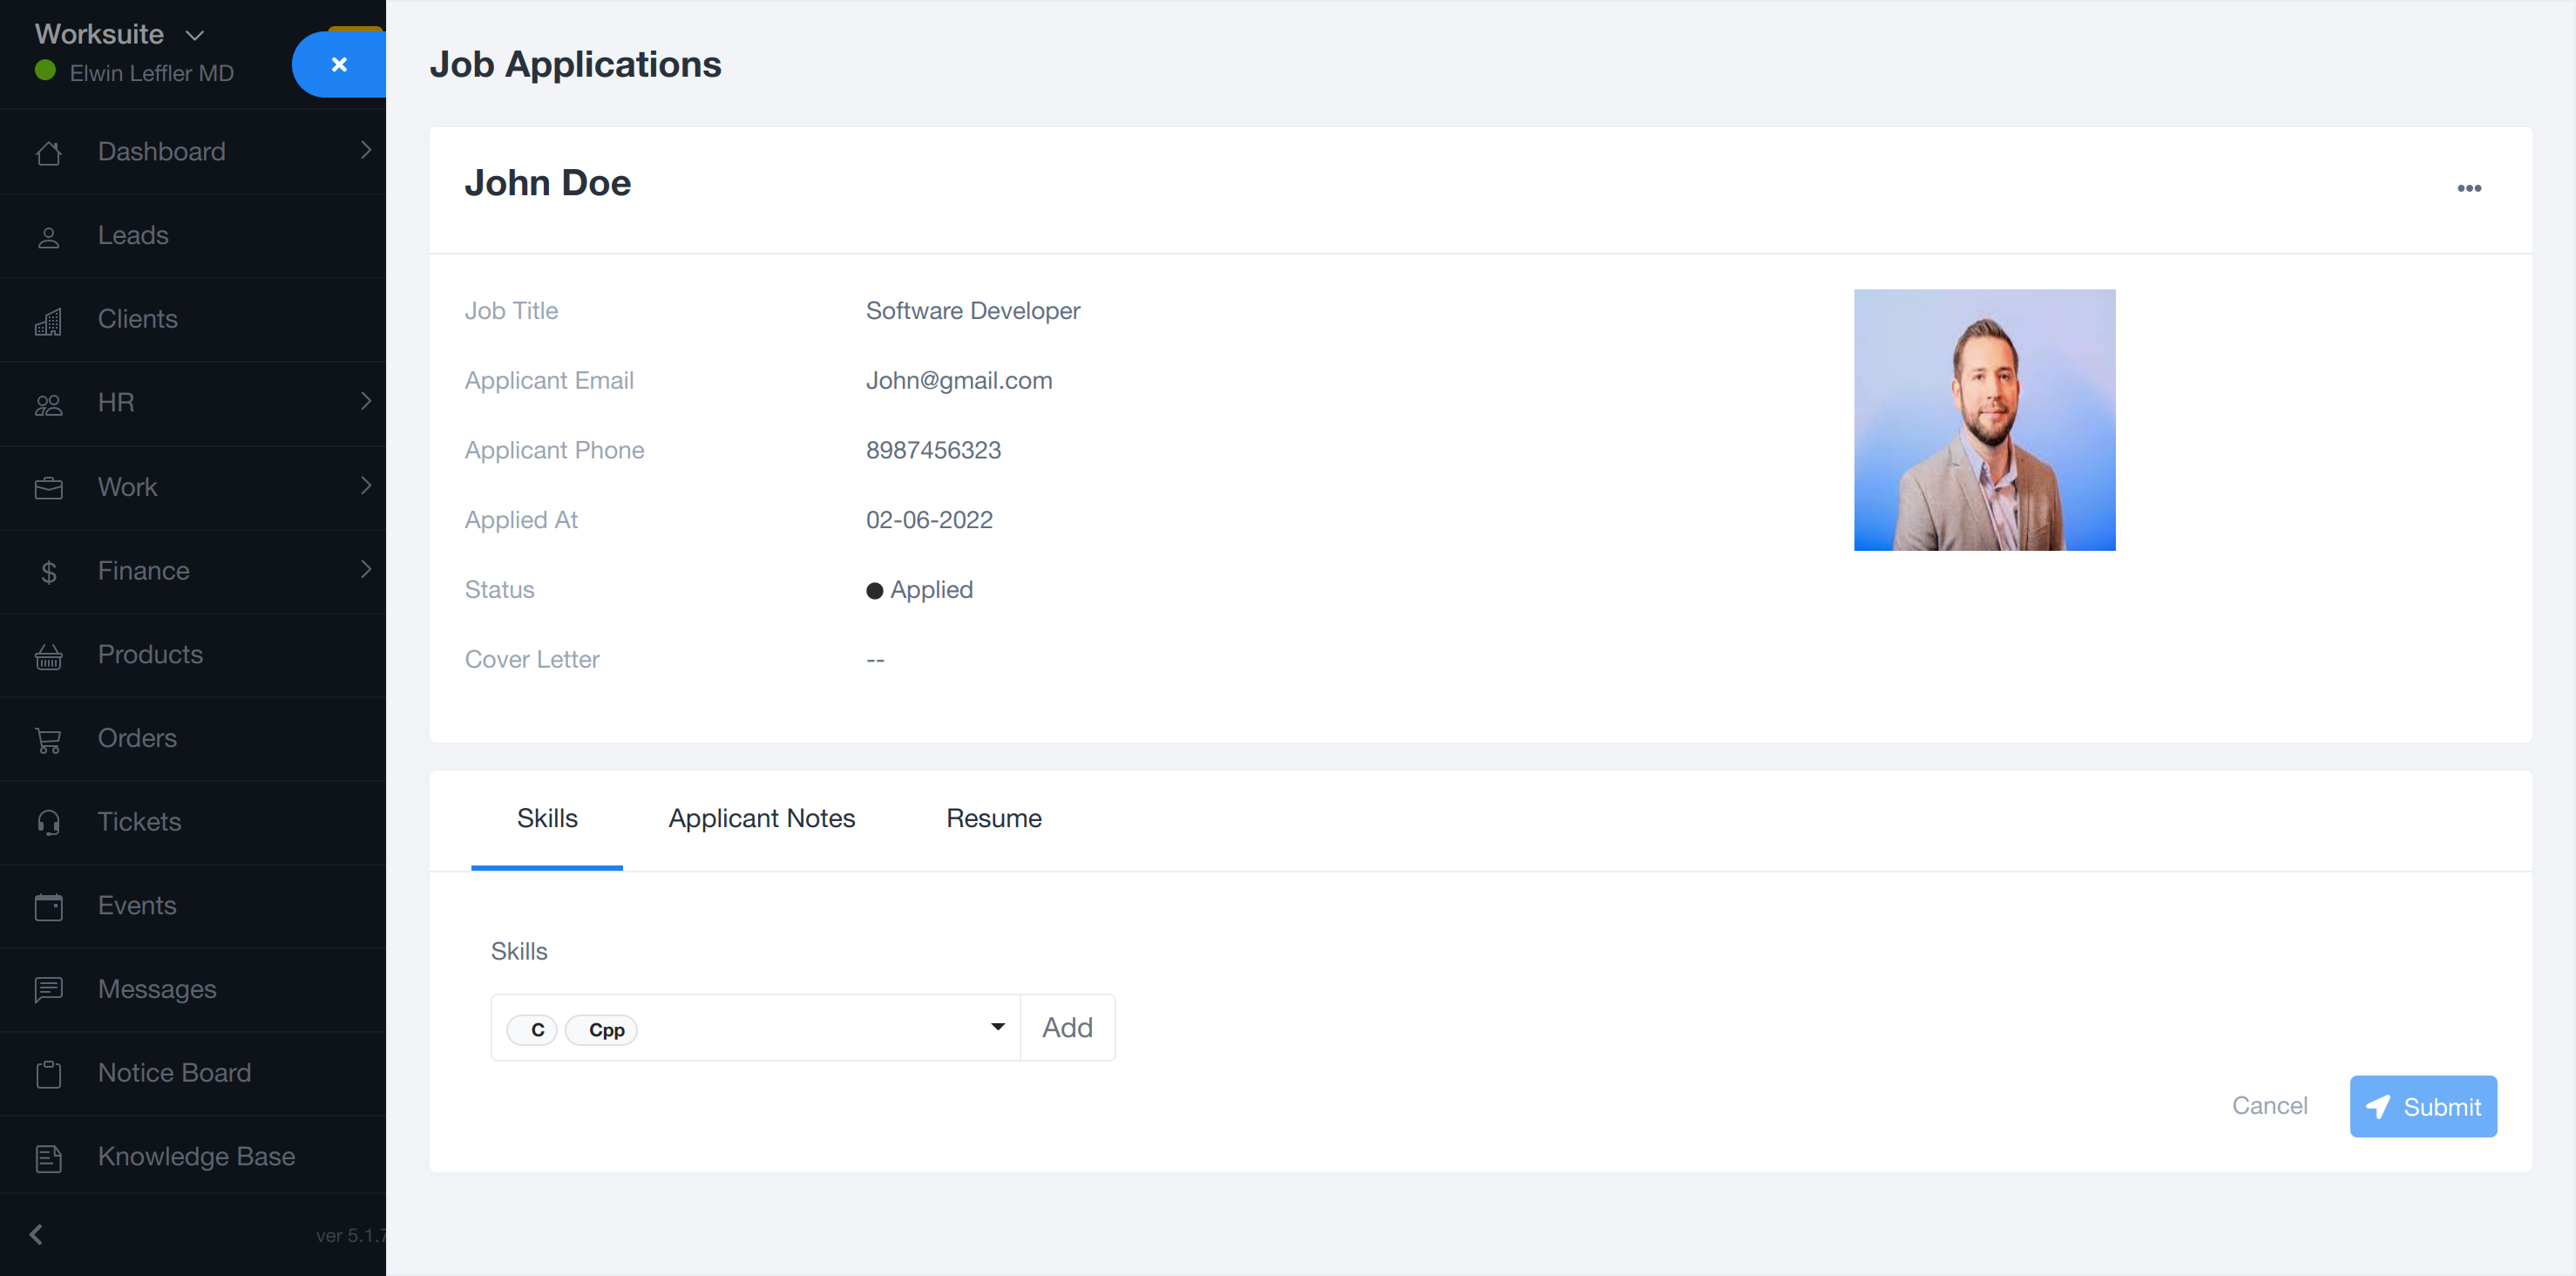Switch to the Resume tab
Viewport: 2576px width, 1276px height.
point(993,818)
